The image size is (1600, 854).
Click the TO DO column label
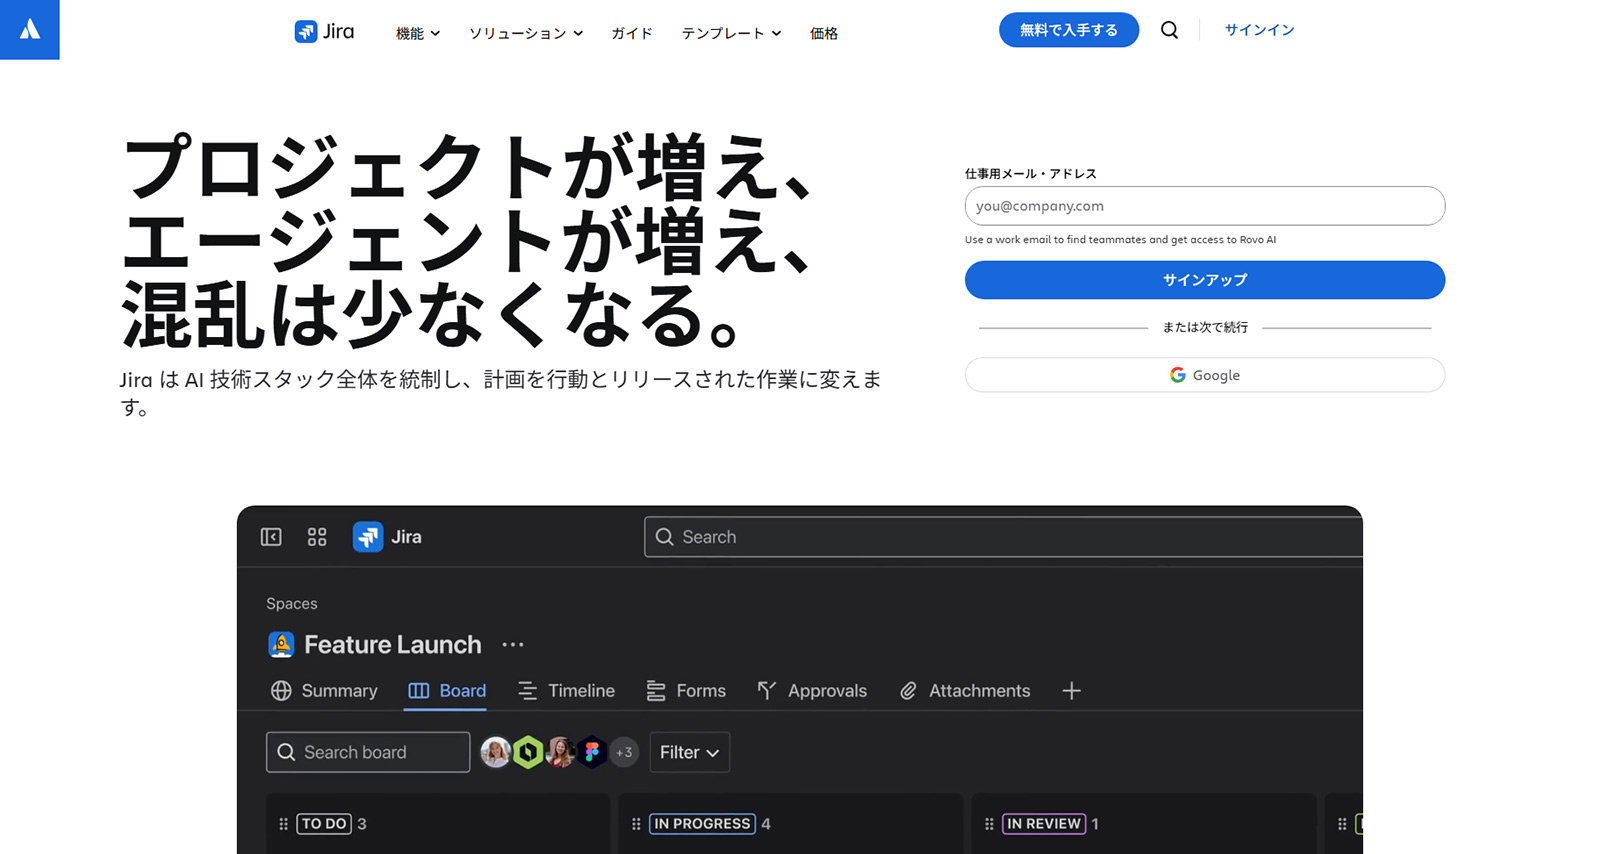tap(324, 824)
